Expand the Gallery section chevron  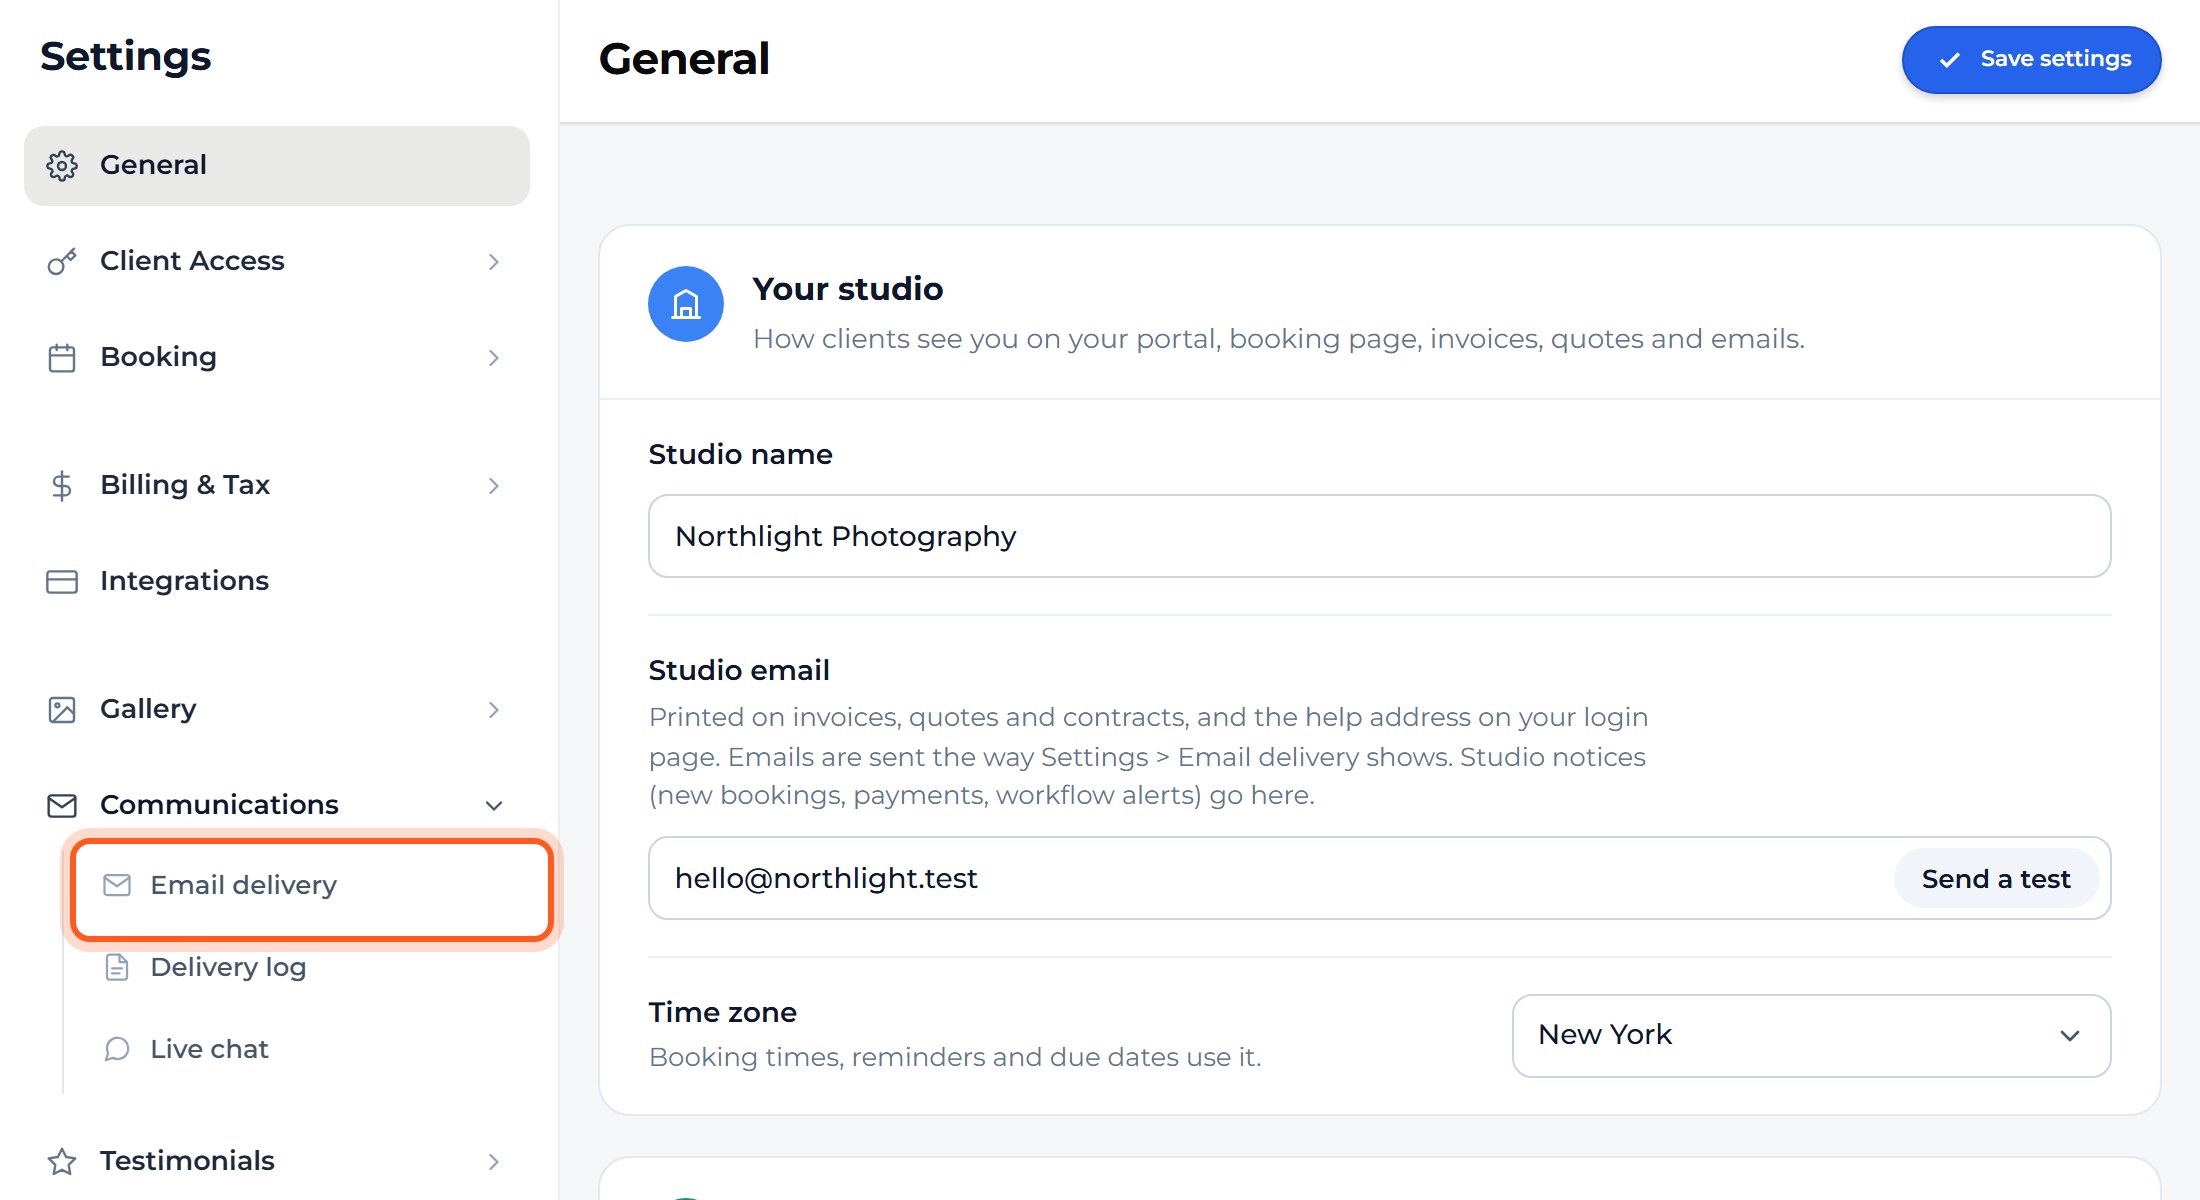coord(494,710)
